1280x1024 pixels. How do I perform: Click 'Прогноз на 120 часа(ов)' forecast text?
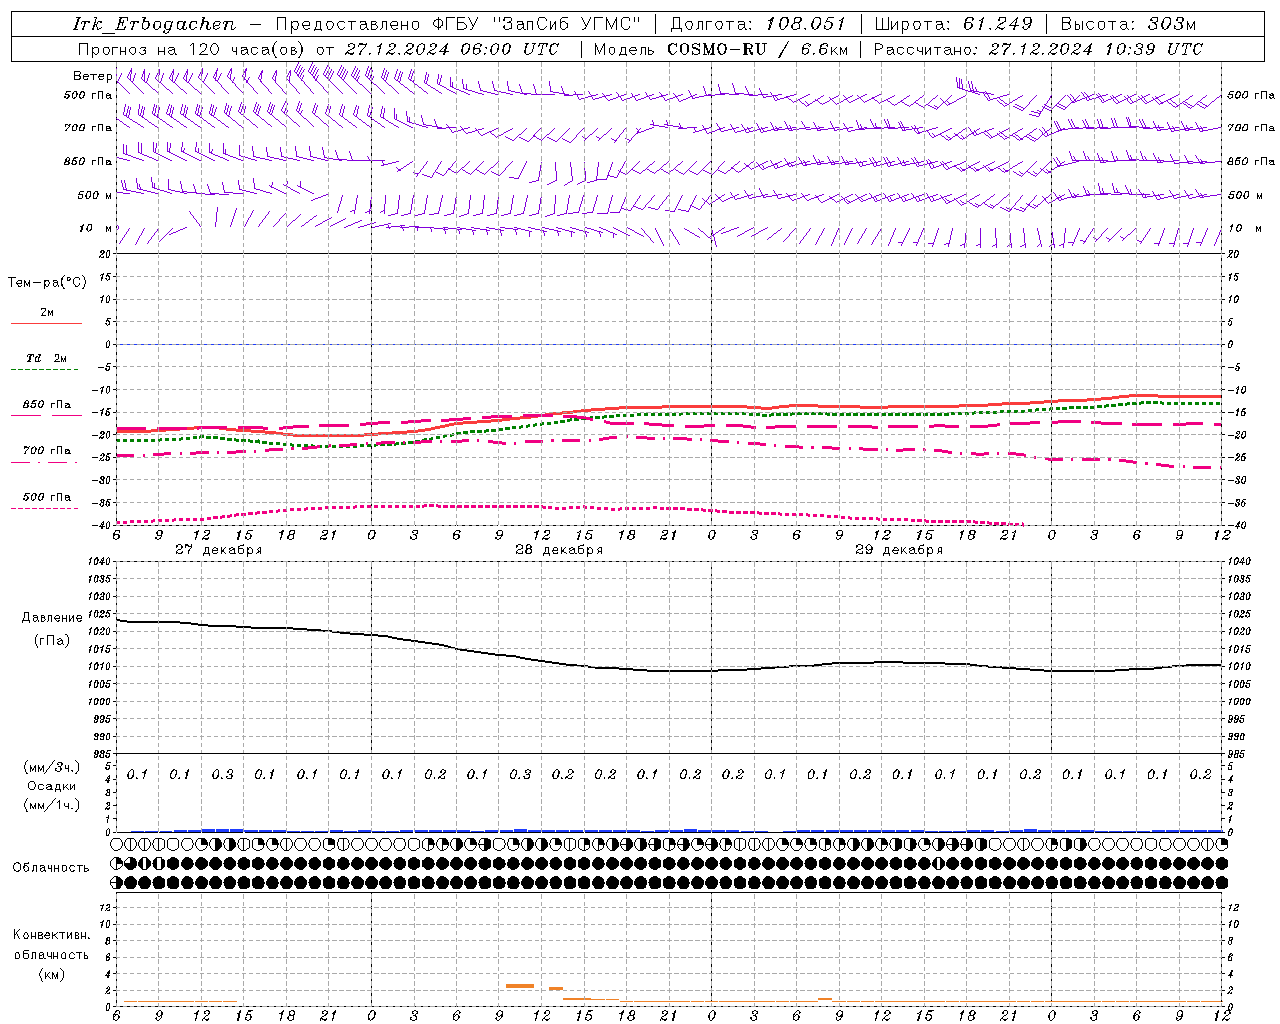(192, 49)
